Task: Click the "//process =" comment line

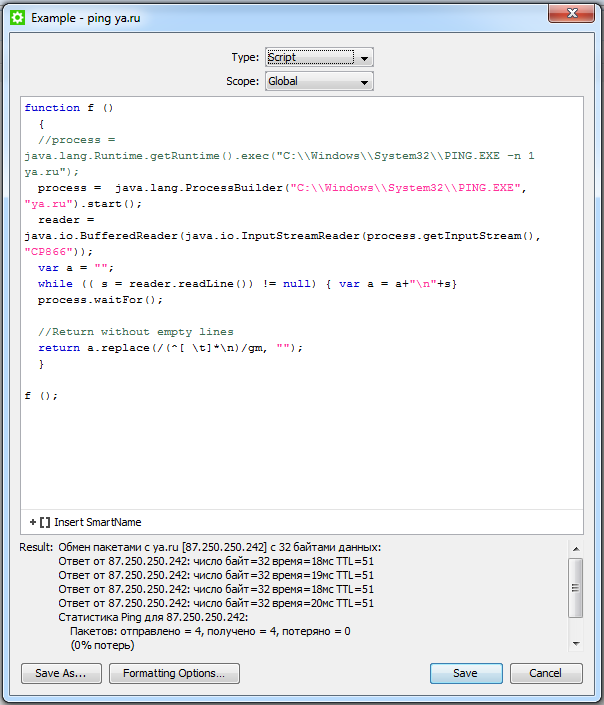Action: point(76,140)
